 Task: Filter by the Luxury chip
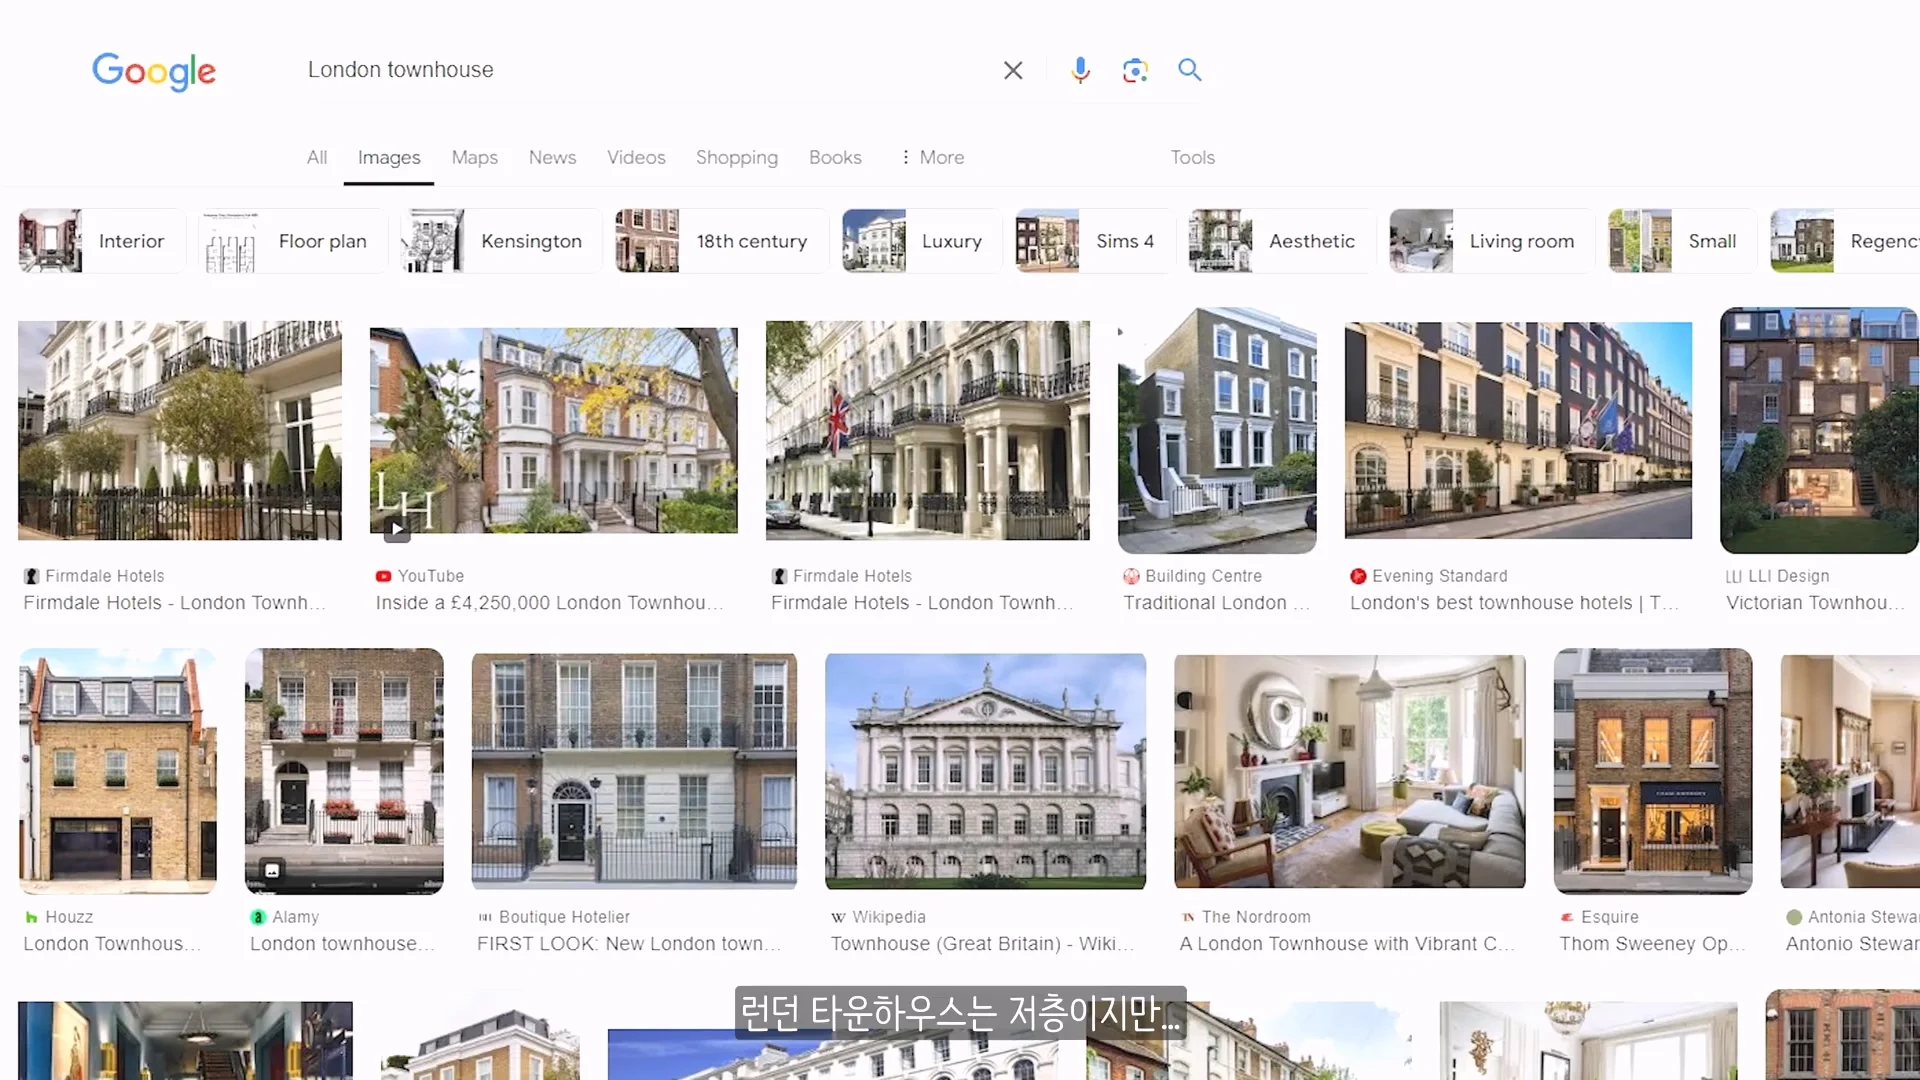[x=922, y=241]
